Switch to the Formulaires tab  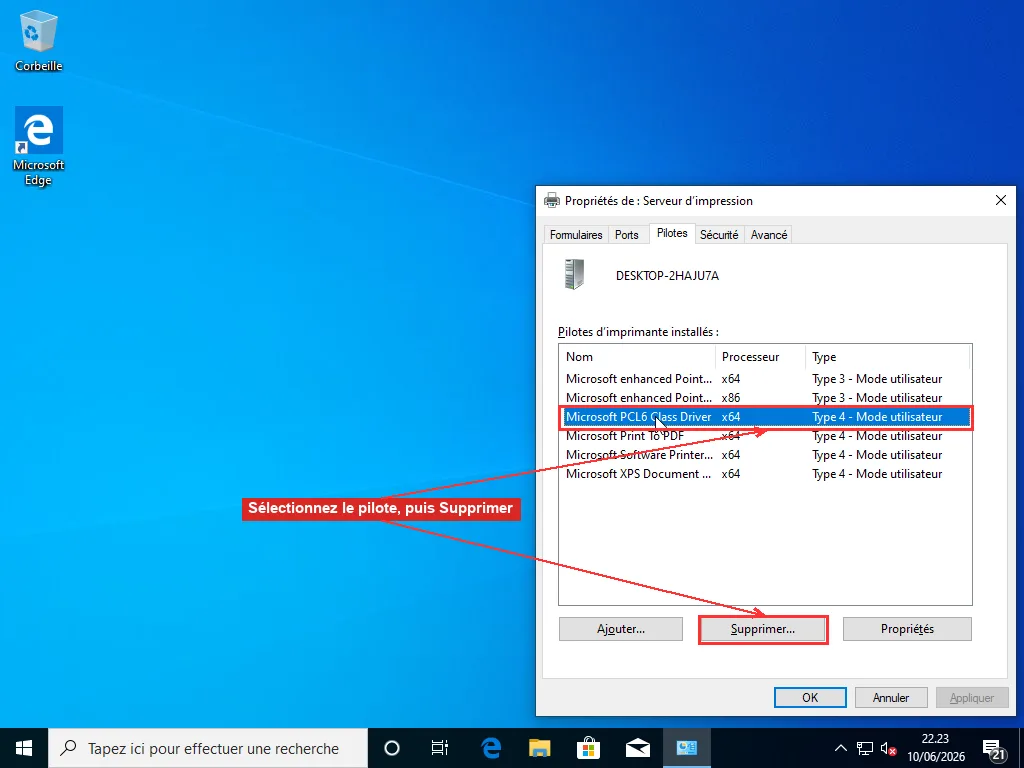click(x=576, y=234)
